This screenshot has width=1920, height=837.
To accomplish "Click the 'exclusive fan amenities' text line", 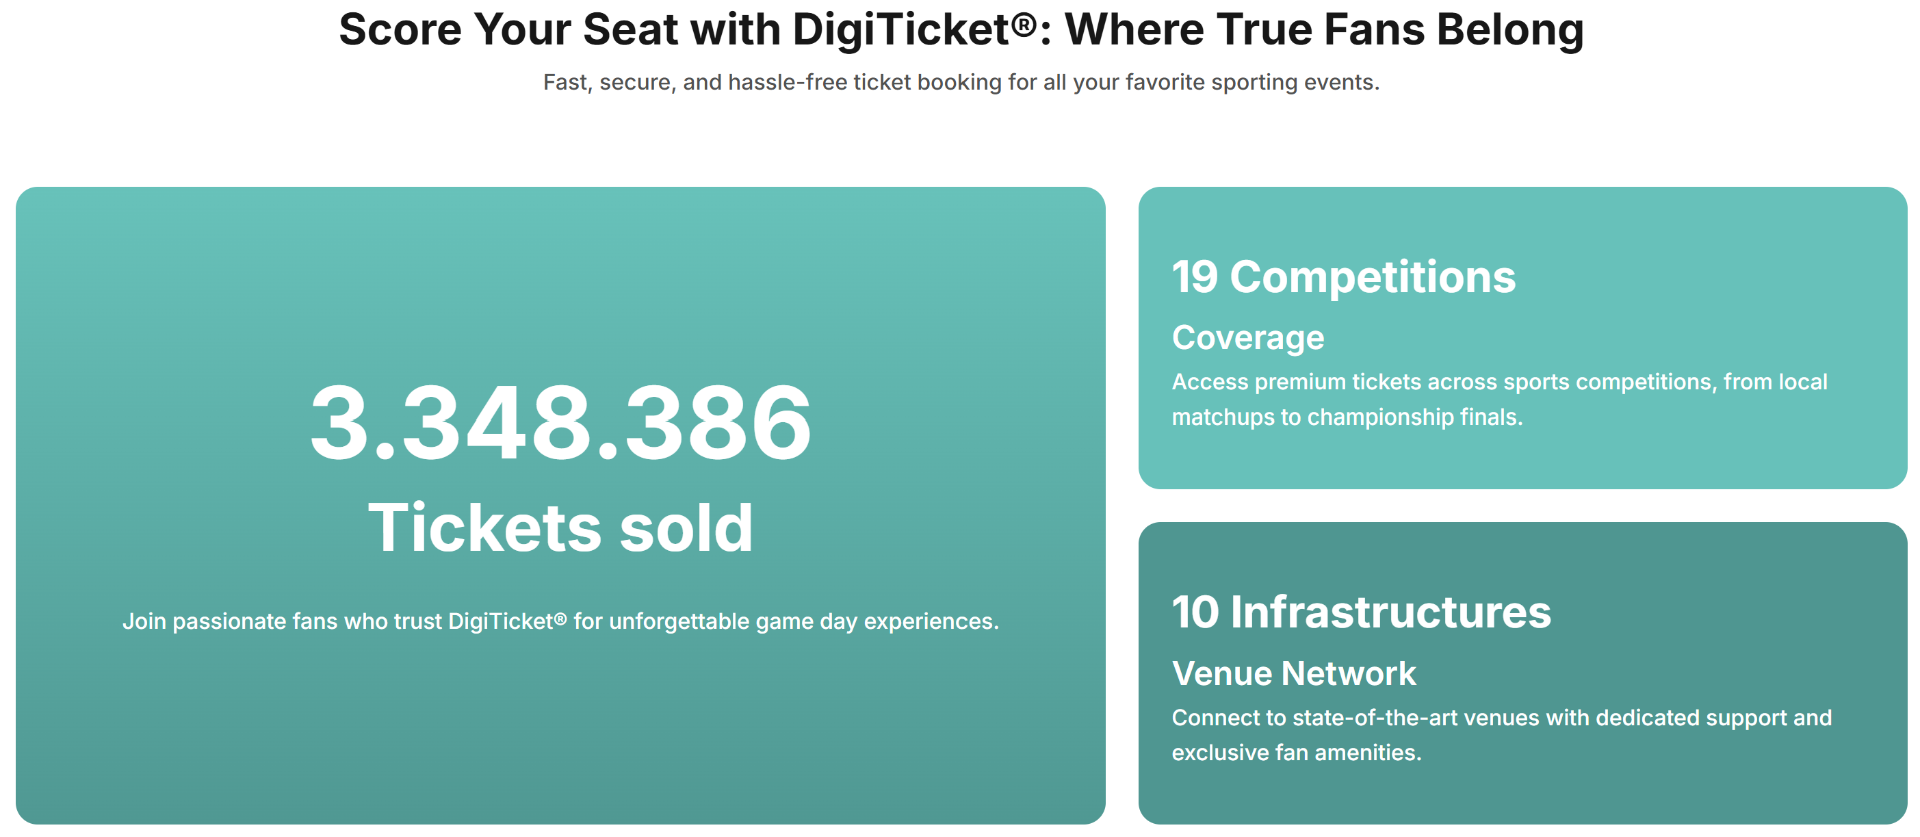I will (x=1295, y=753).
